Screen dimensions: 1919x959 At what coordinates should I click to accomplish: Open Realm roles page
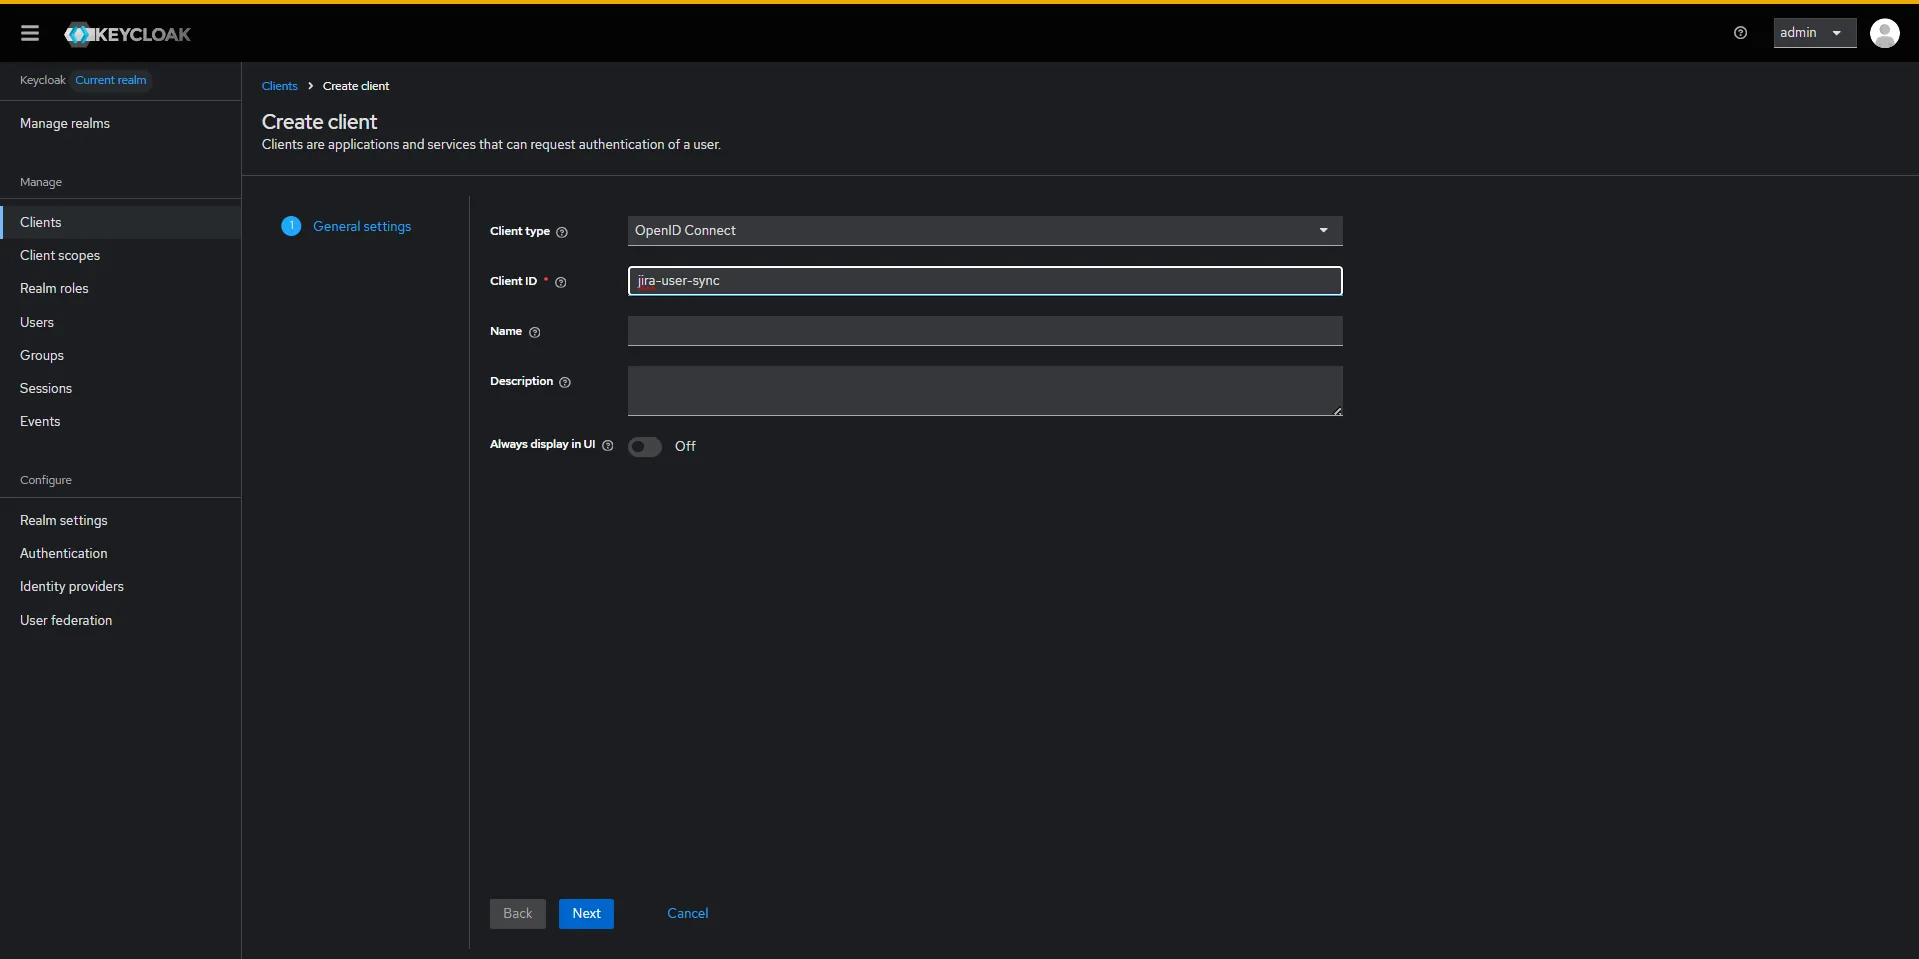coord(54,288)
